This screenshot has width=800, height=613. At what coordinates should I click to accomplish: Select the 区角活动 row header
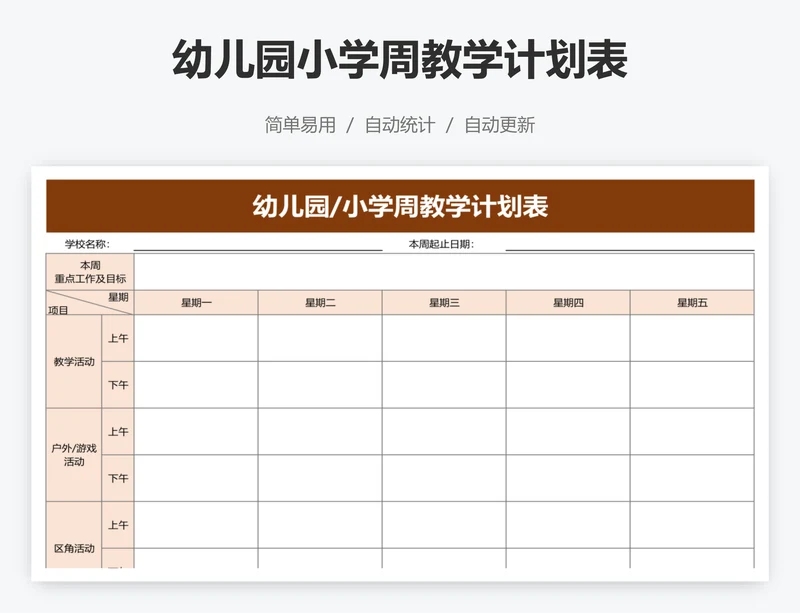74,535
